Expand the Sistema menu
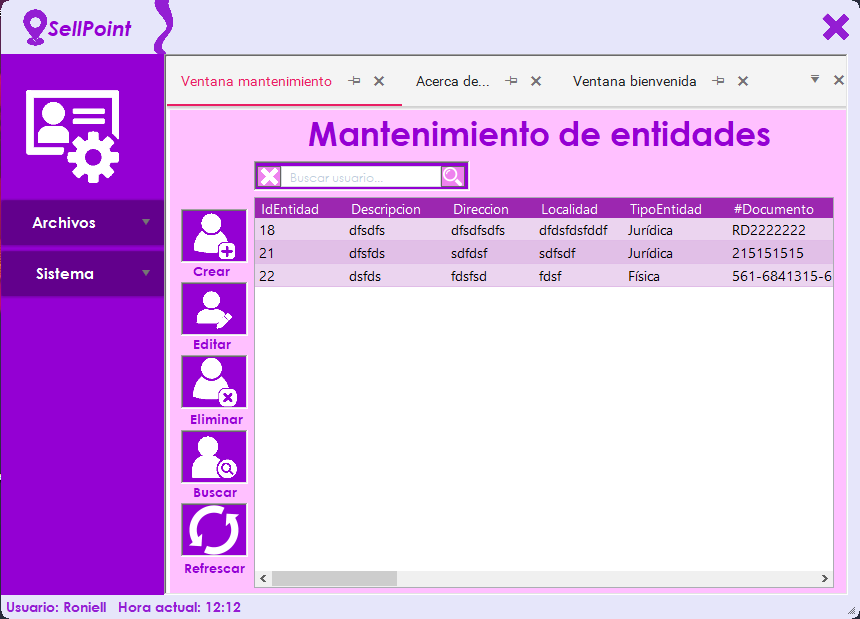 pyautogui.click(x=82, y=274)
